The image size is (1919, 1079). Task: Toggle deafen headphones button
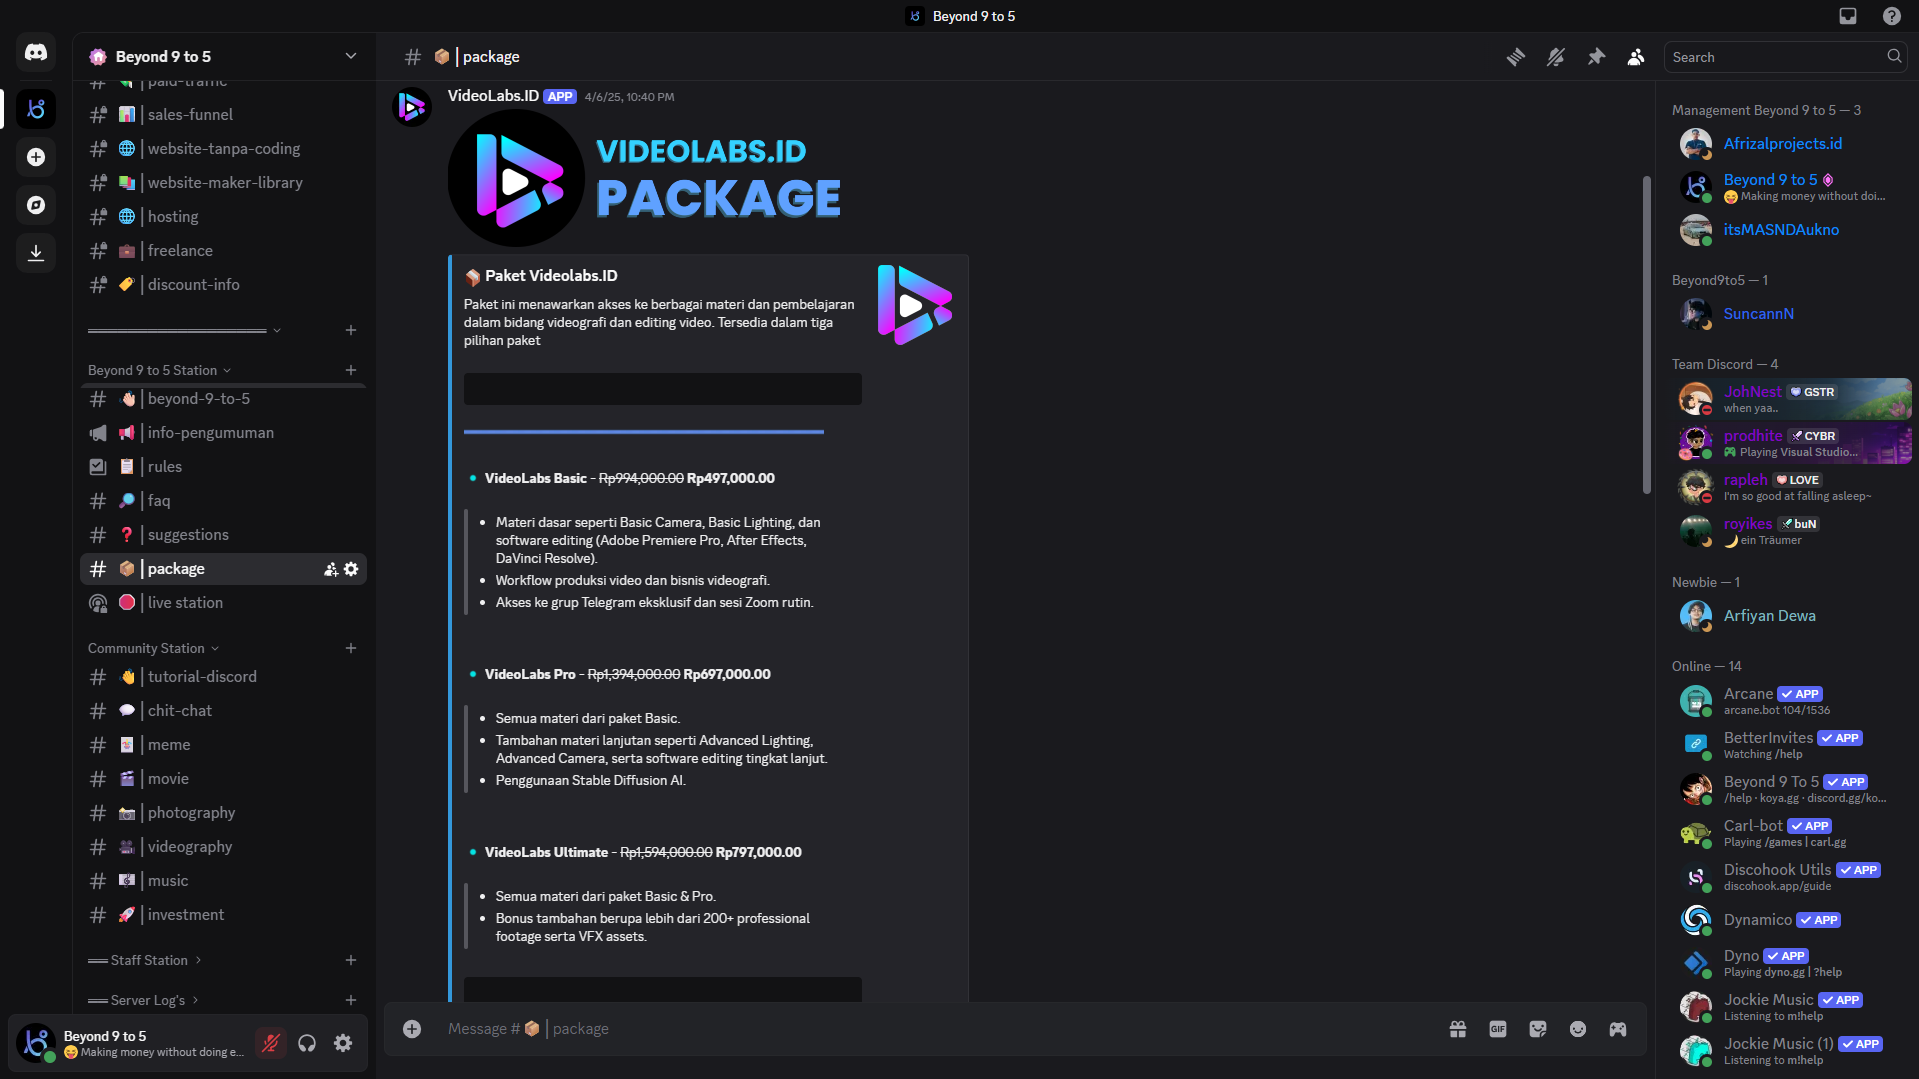coord(307,1043)
